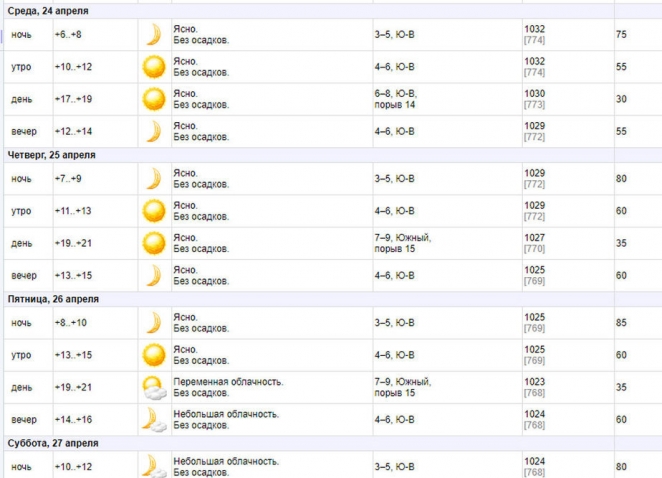Click the humidity value 85 on Friday night
The height and width of the screenshot is (478, 662).
[621, 323]
